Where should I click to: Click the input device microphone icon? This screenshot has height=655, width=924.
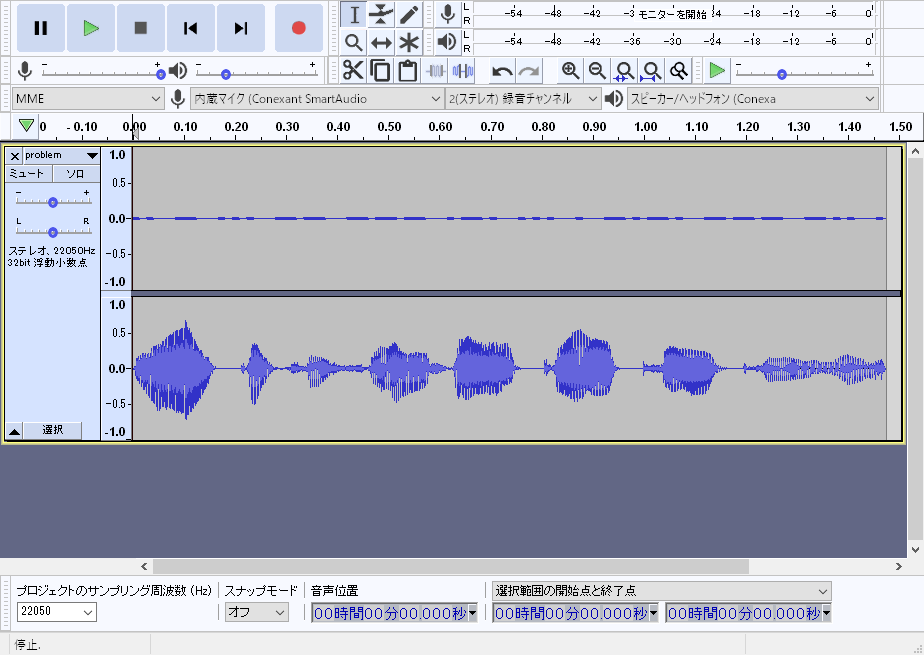[x=177, y=98]
